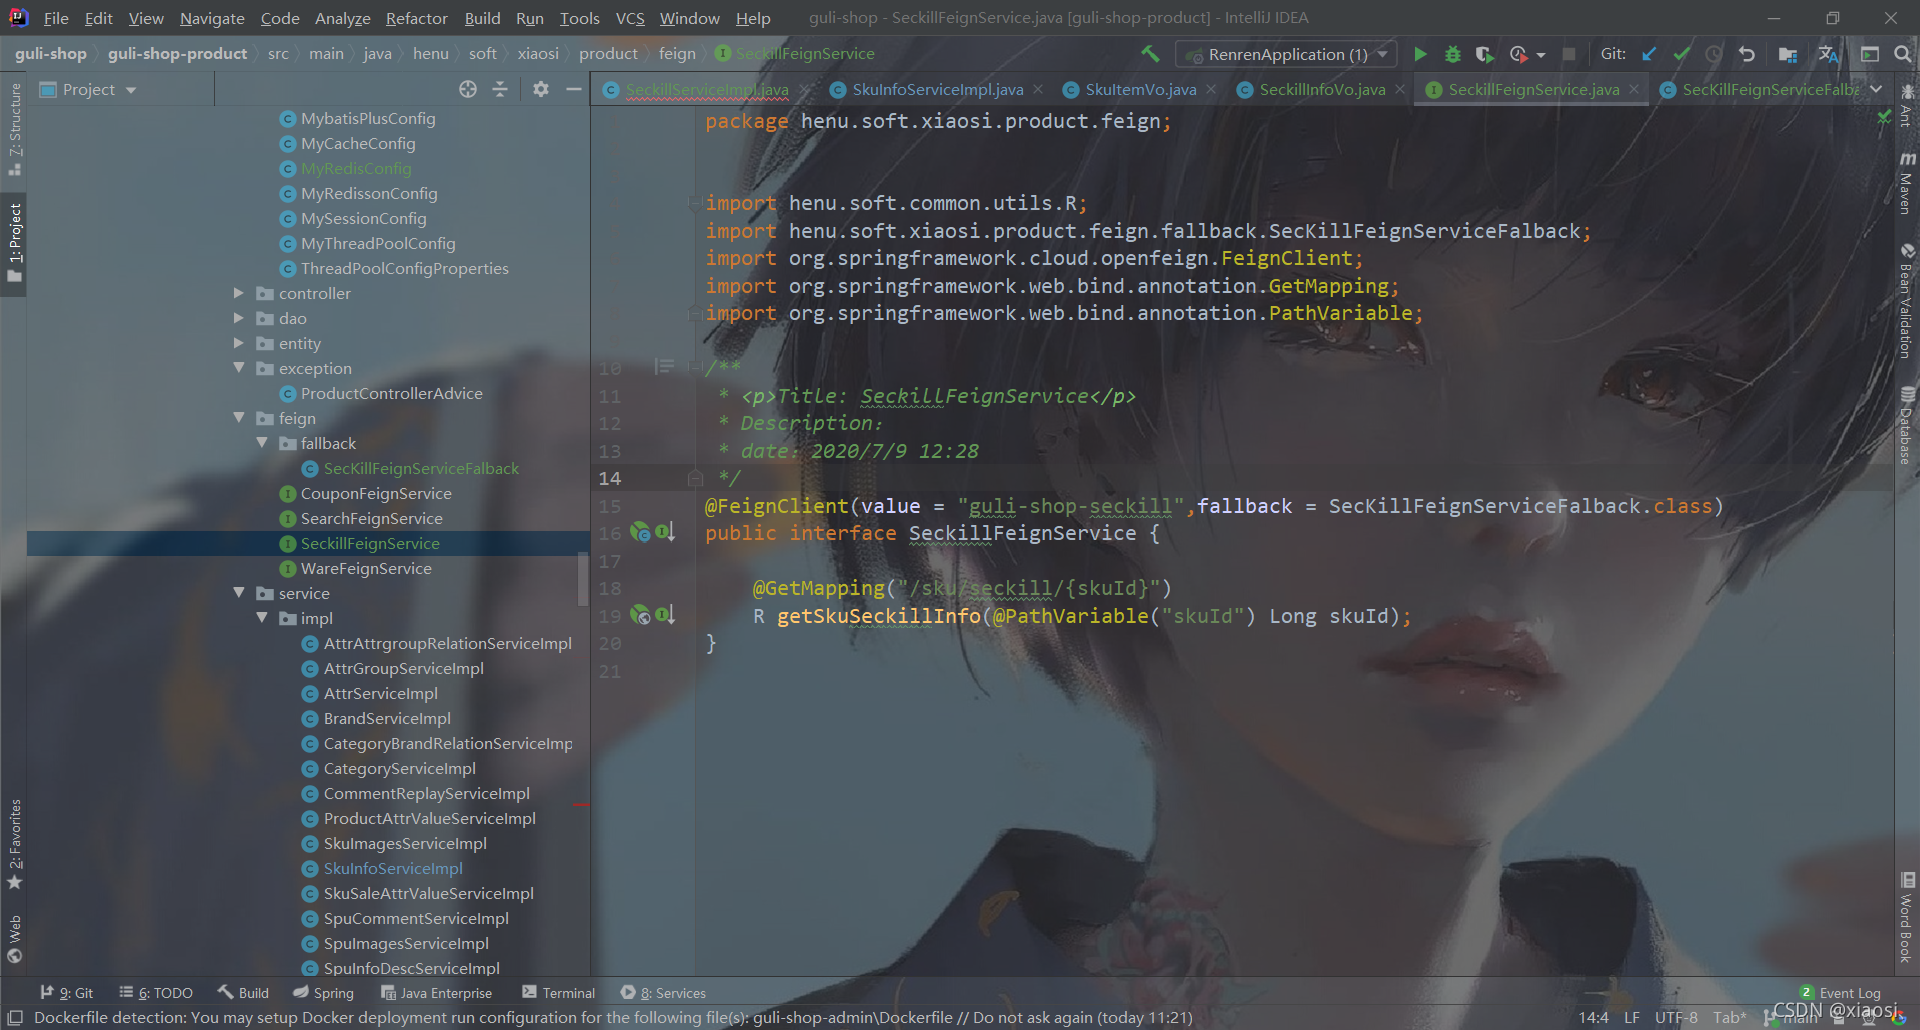Expand the dao folder

[x=239, y=318]
